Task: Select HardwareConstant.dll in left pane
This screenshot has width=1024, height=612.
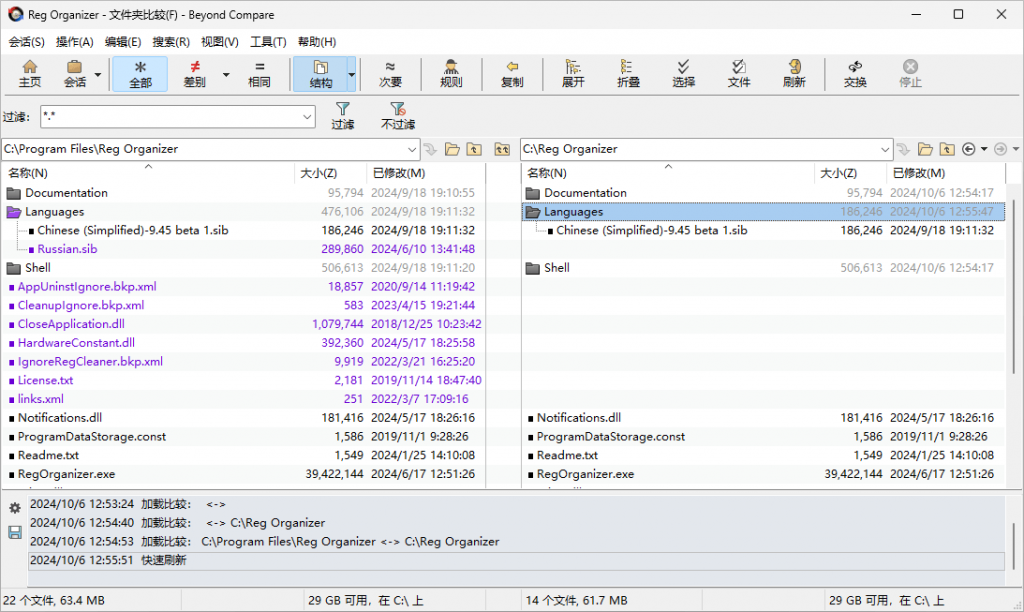Action: (x=76, y=343)
